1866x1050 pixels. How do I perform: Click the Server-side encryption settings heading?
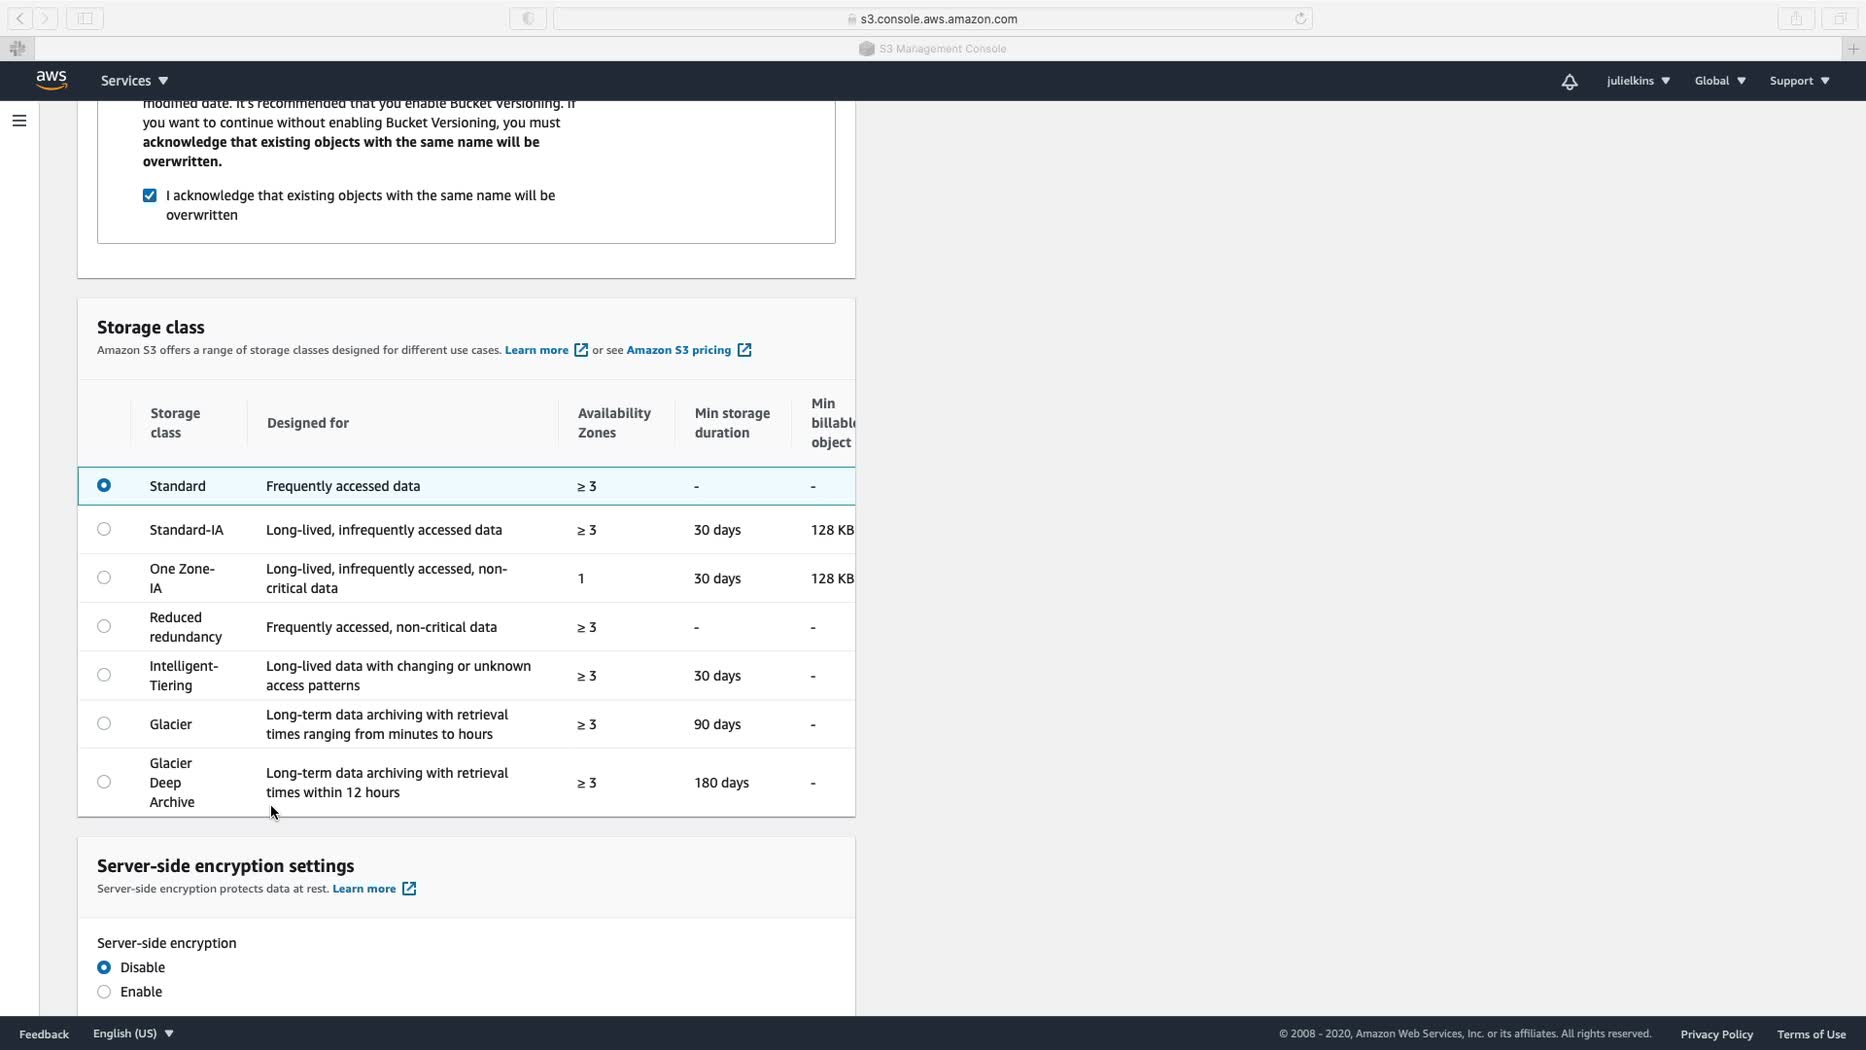coord(225,866)
